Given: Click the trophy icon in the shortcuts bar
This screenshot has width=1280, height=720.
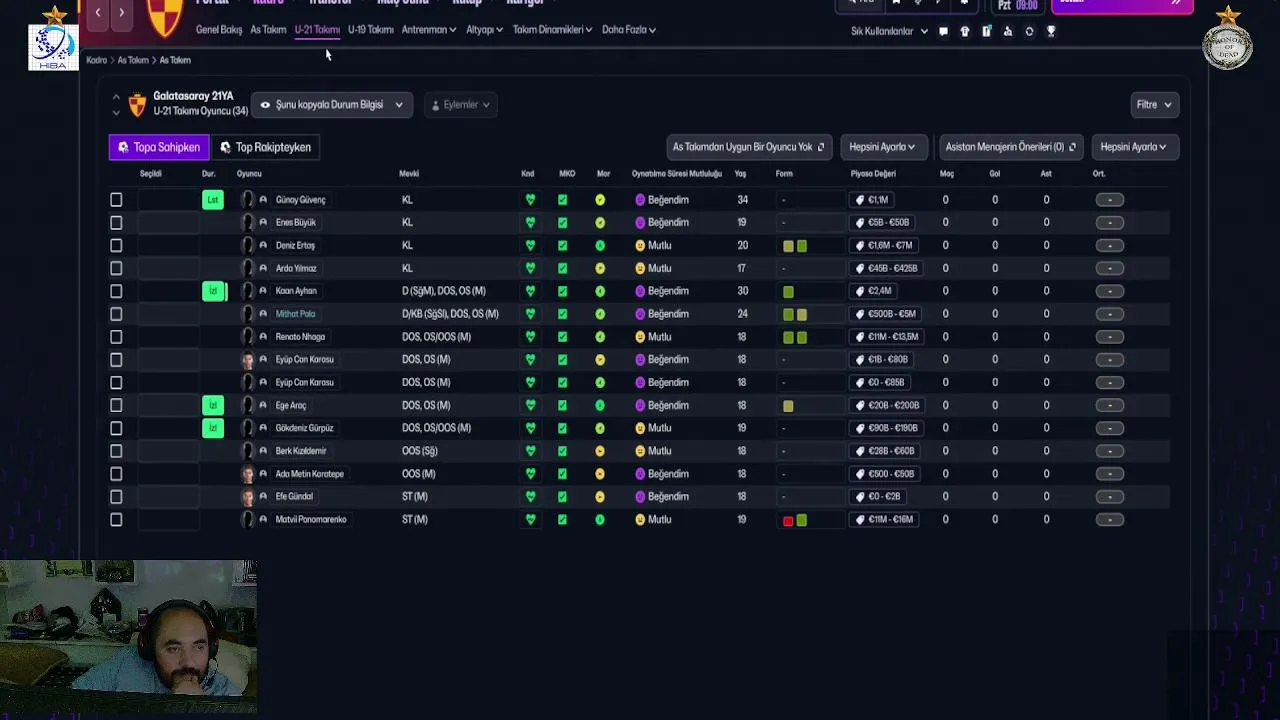Looking at the screenshot, I should (1050, 31).
